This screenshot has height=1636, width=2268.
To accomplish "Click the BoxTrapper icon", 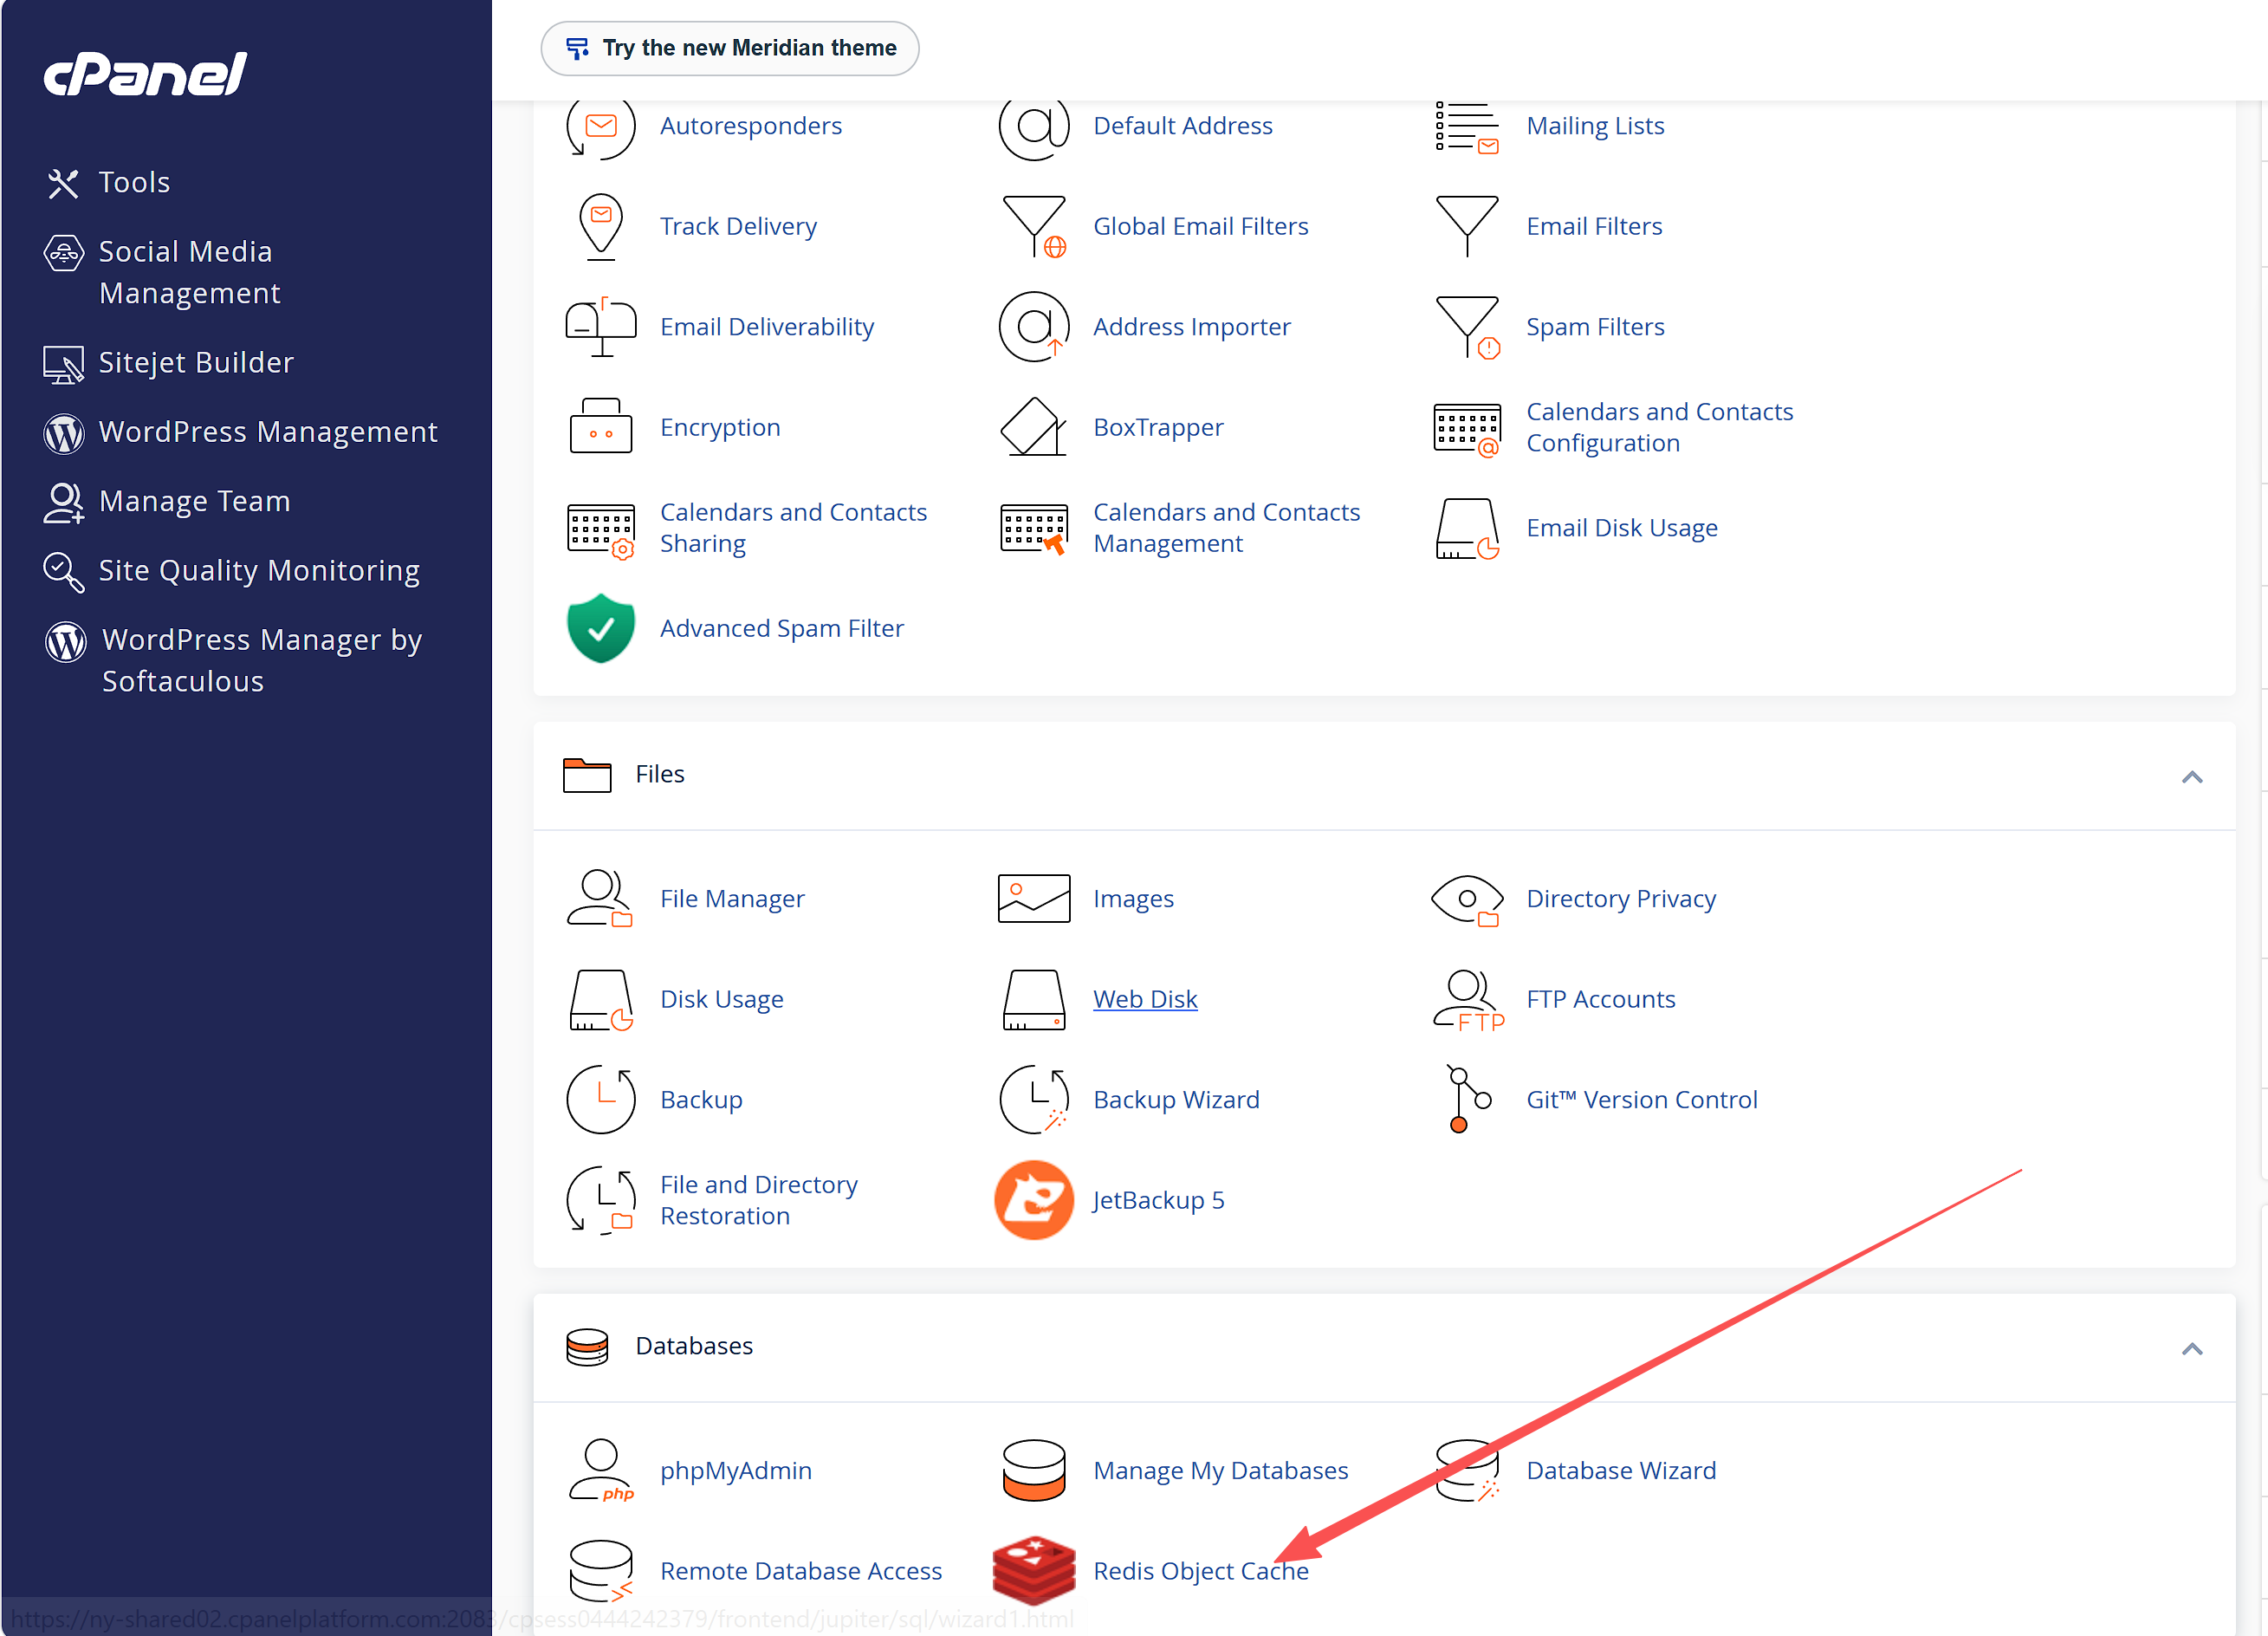I will [1034, 427].
